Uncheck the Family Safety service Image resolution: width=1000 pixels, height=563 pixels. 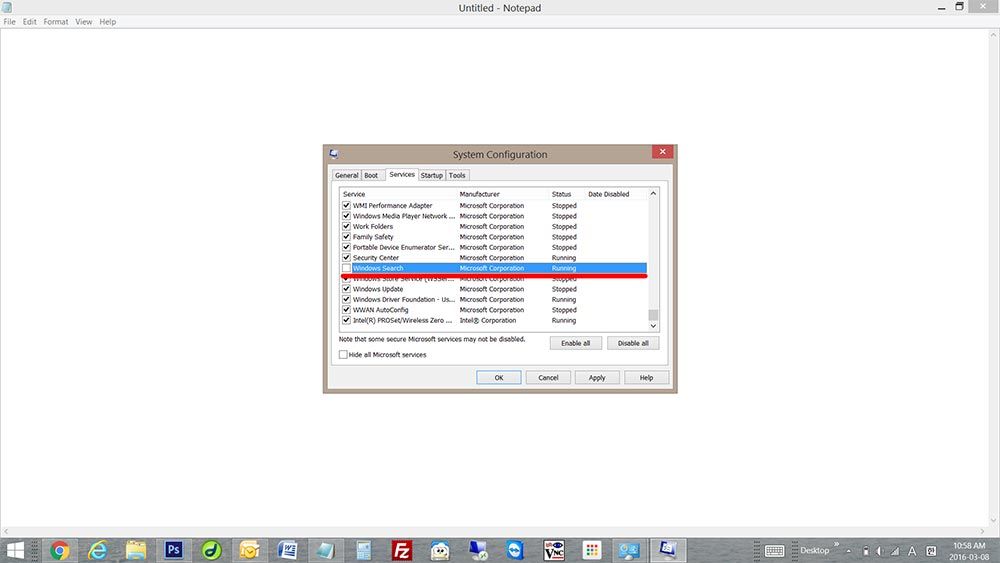click(346, 237)
